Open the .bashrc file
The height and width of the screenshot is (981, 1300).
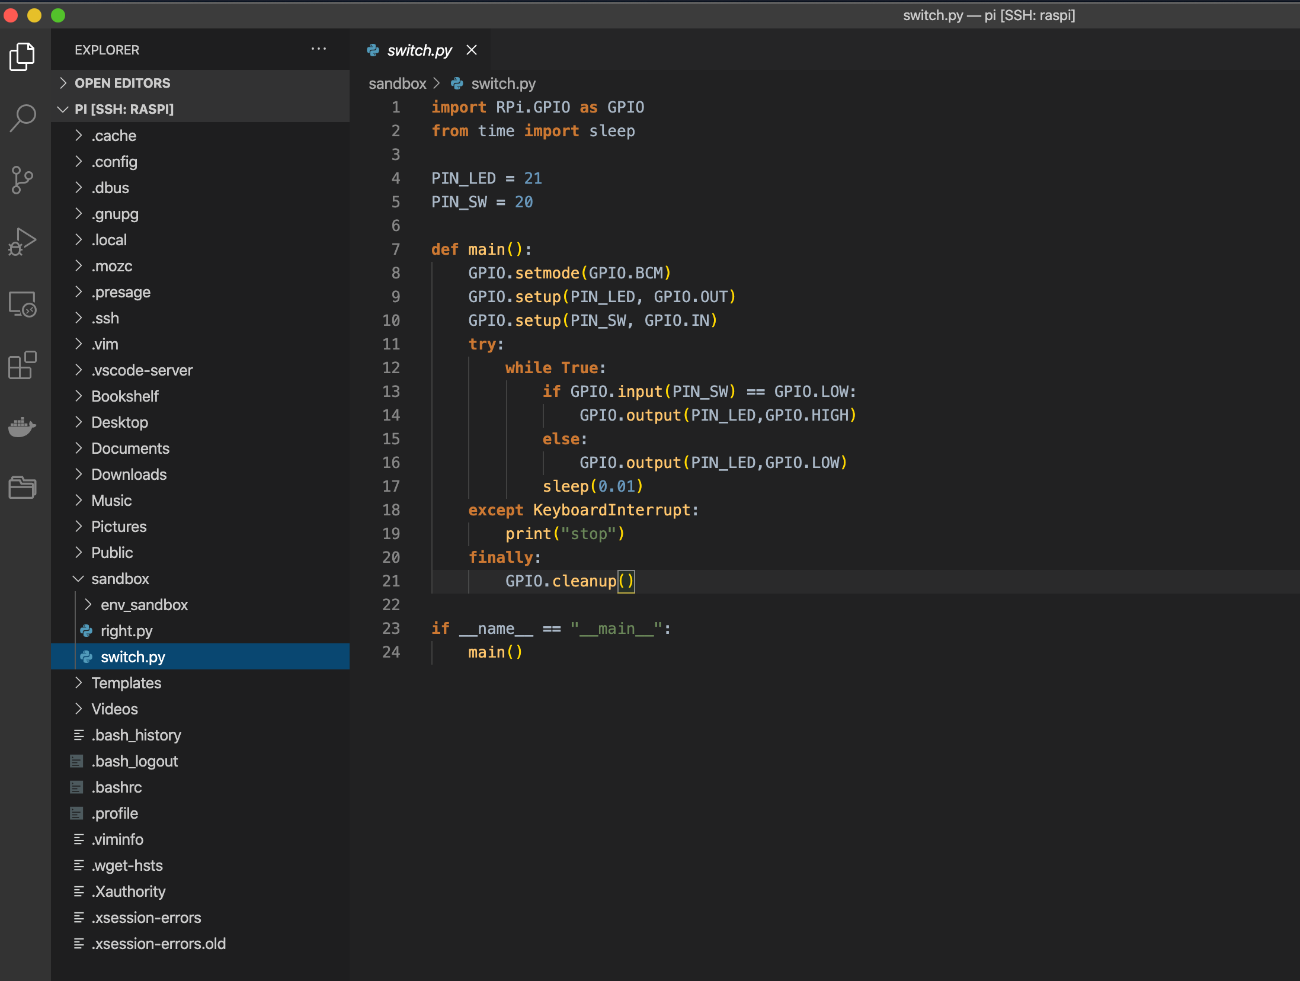(117, 787)
